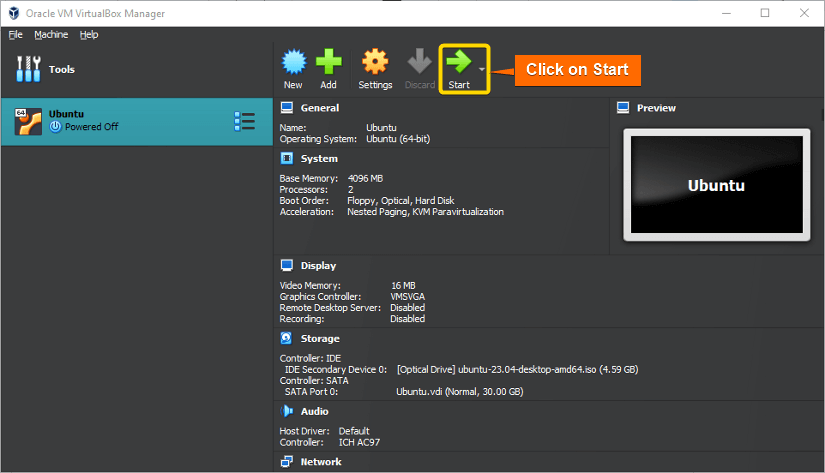Open Network settings via heading link
Viewport: 825px width, 473px height.
coord(321,462)
